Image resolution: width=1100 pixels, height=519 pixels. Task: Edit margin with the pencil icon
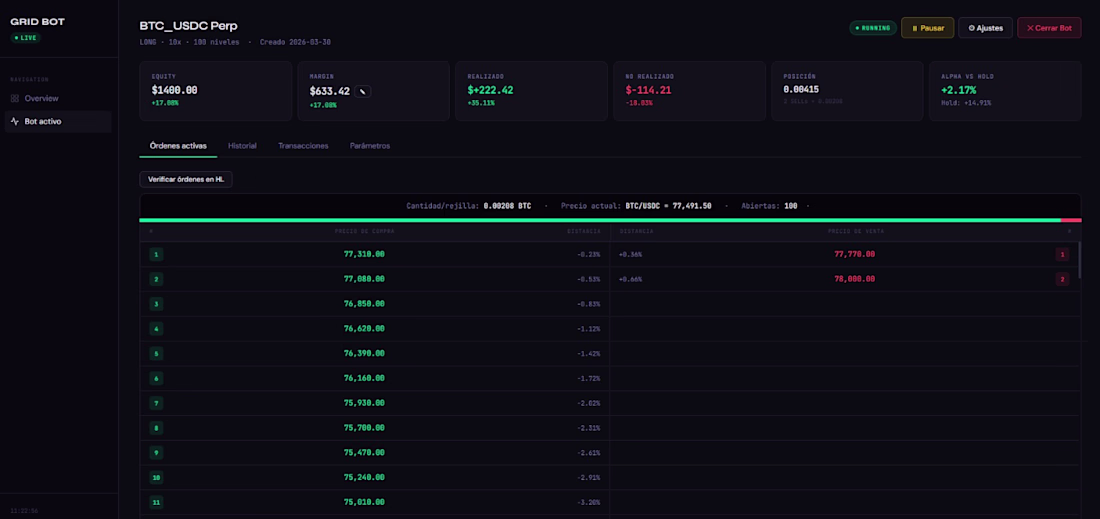(x=363, y=91)
